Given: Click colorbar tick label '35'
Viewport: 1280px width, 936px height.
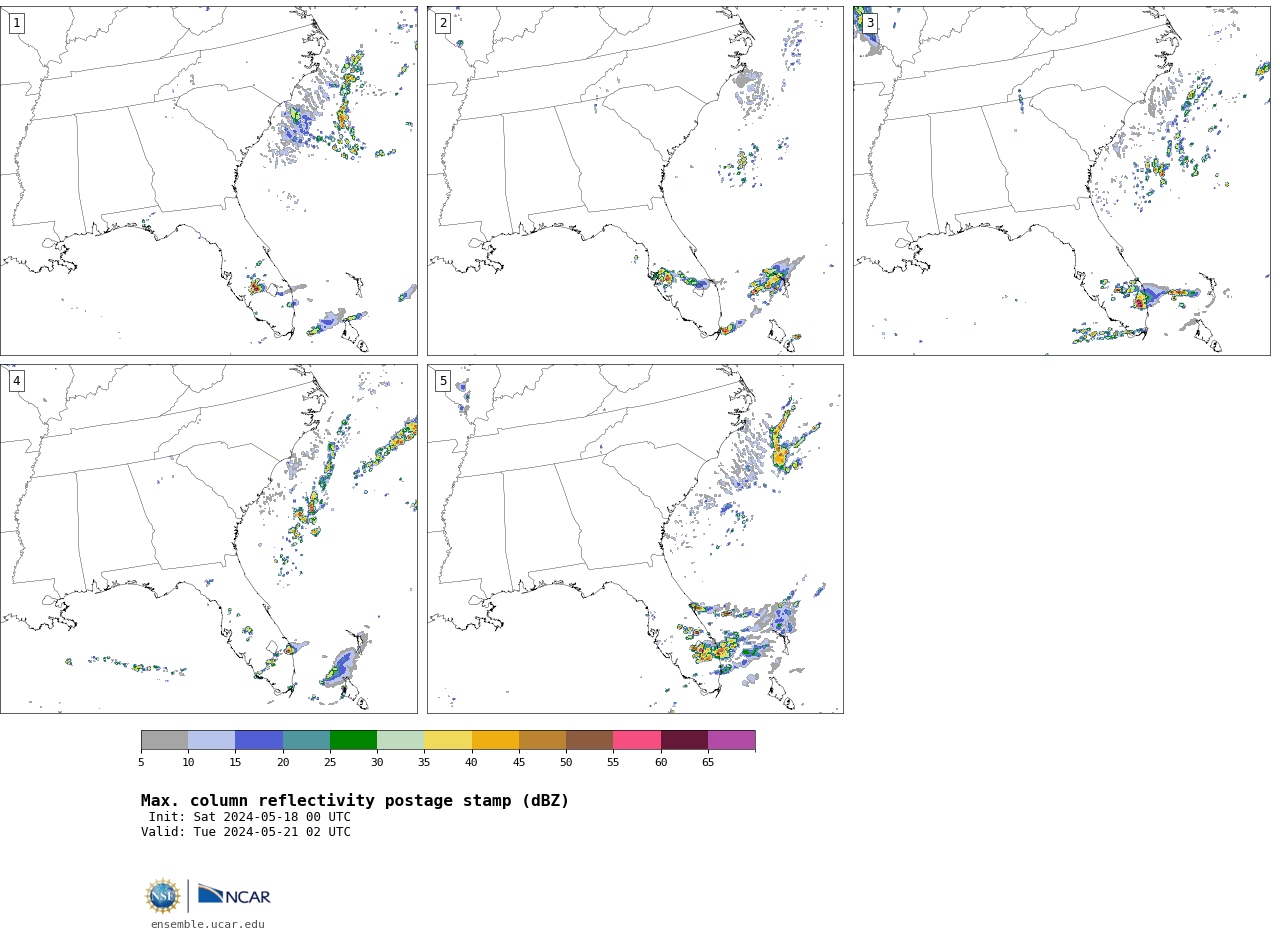Looking at the screenshot, I should [424, 763].
